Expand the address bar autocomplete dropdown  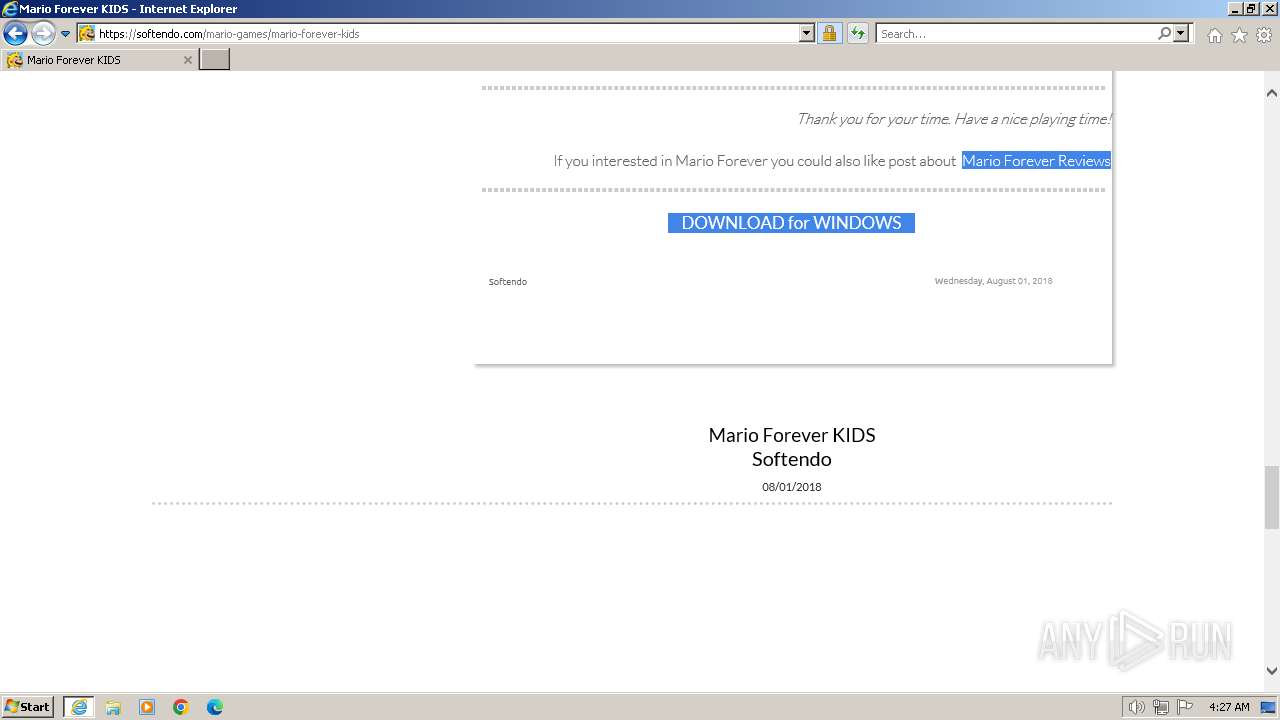[807, 33]
